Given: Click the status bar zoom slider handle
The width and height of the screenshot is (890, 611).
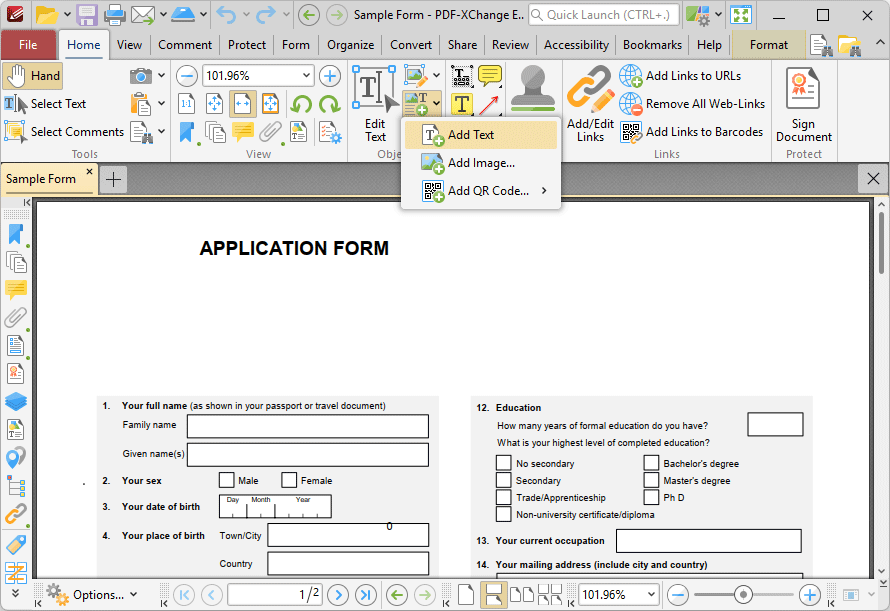Looking at the screenshot, I should click(742, 595).
